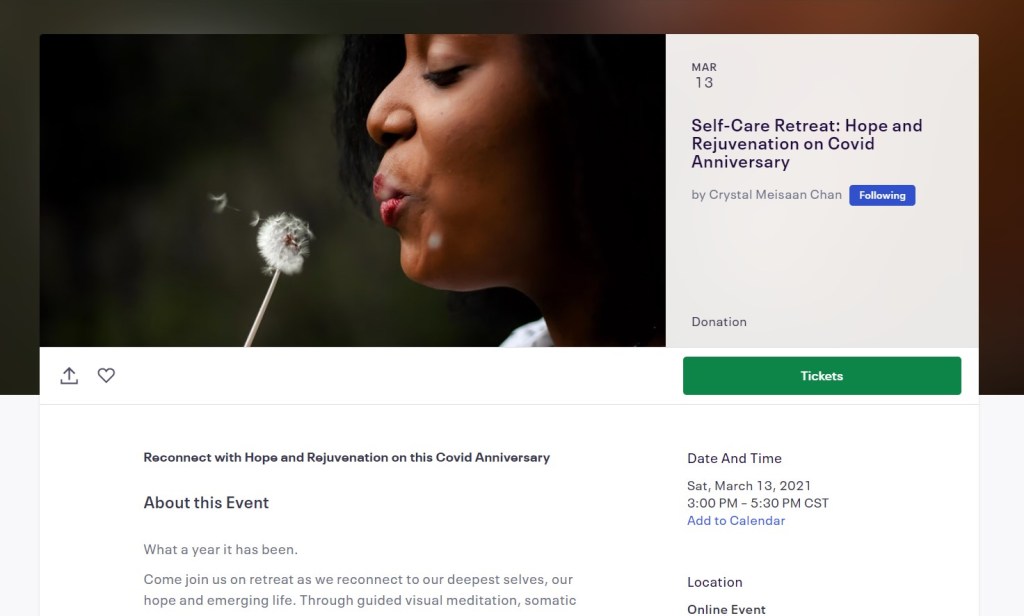Click the Donation price label
The image size is (1024, 616).
(719, 322)
